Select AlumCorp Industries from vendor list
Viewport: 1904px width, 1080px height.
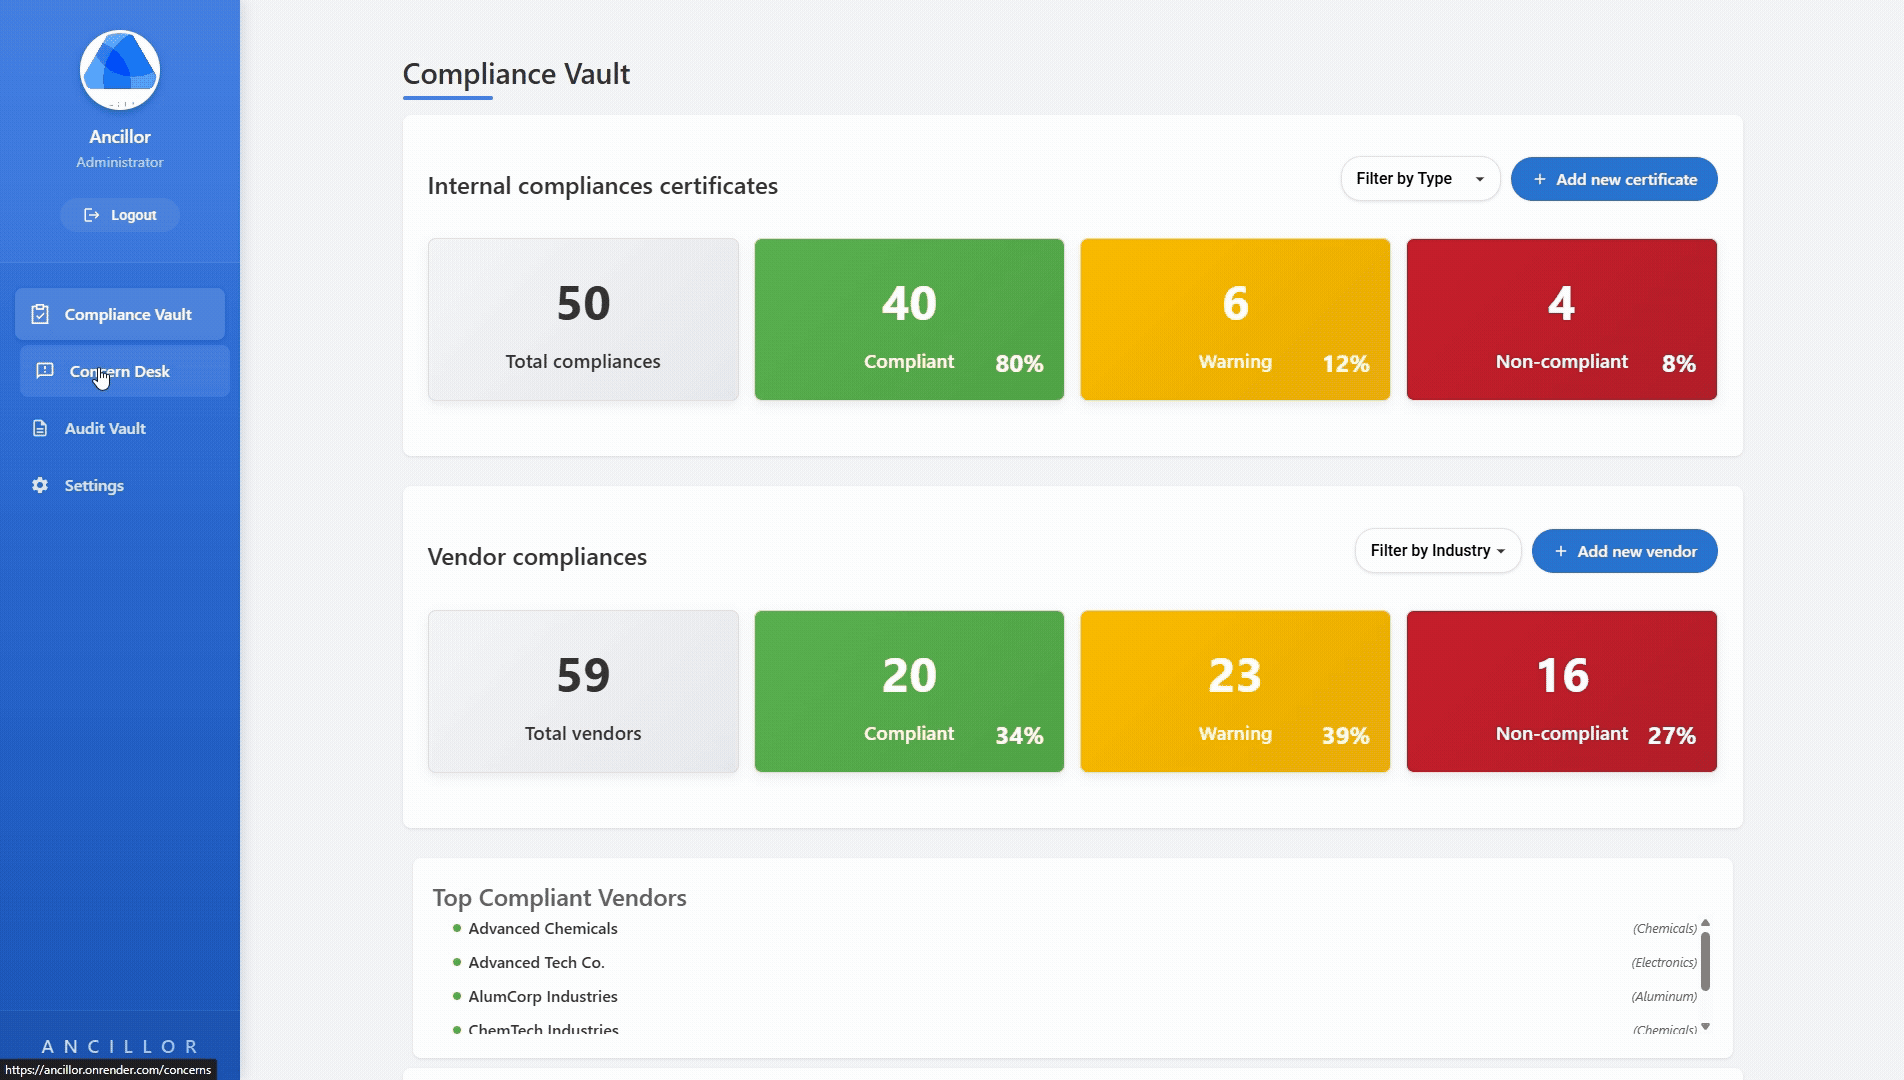[x=543, y=996]
